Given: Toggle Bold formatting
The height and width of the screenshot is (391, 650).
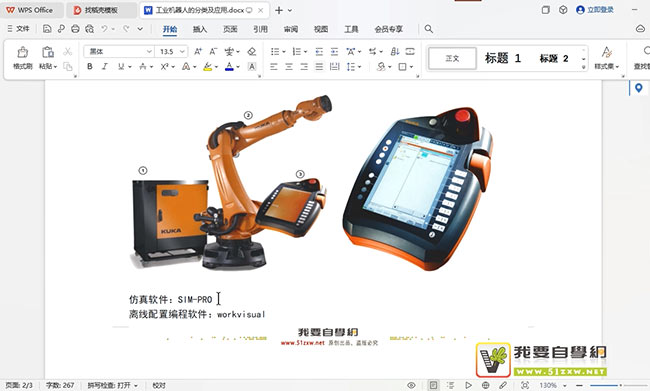Looking at the screenshot, I should [90, 66].
